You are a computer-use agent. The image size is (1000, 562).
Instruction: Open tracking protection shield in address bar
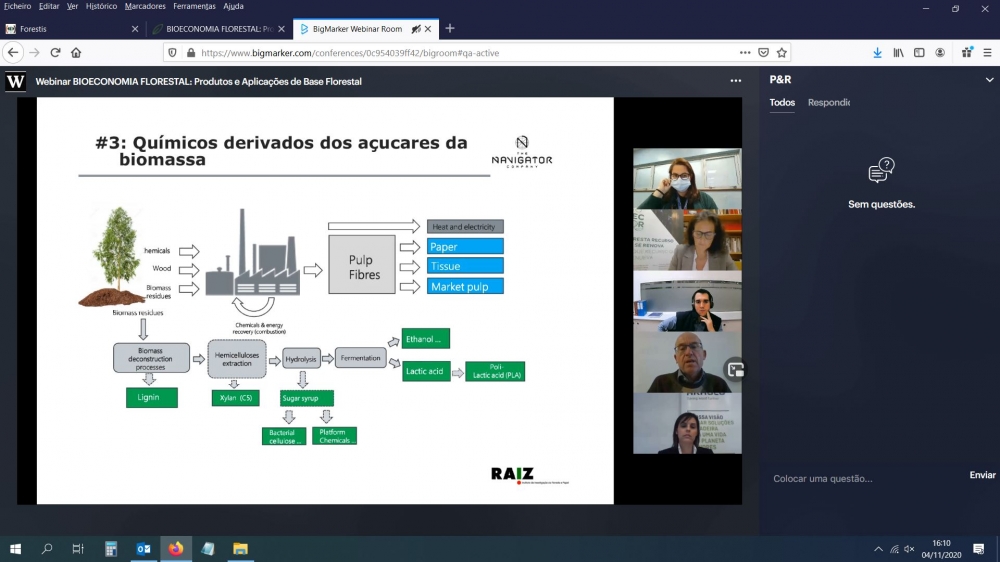[x=172, y=53]
